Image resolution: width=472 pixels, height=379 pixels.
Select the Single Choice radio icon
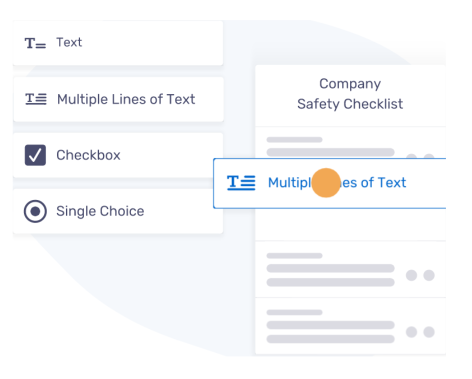tap(35, 211)
